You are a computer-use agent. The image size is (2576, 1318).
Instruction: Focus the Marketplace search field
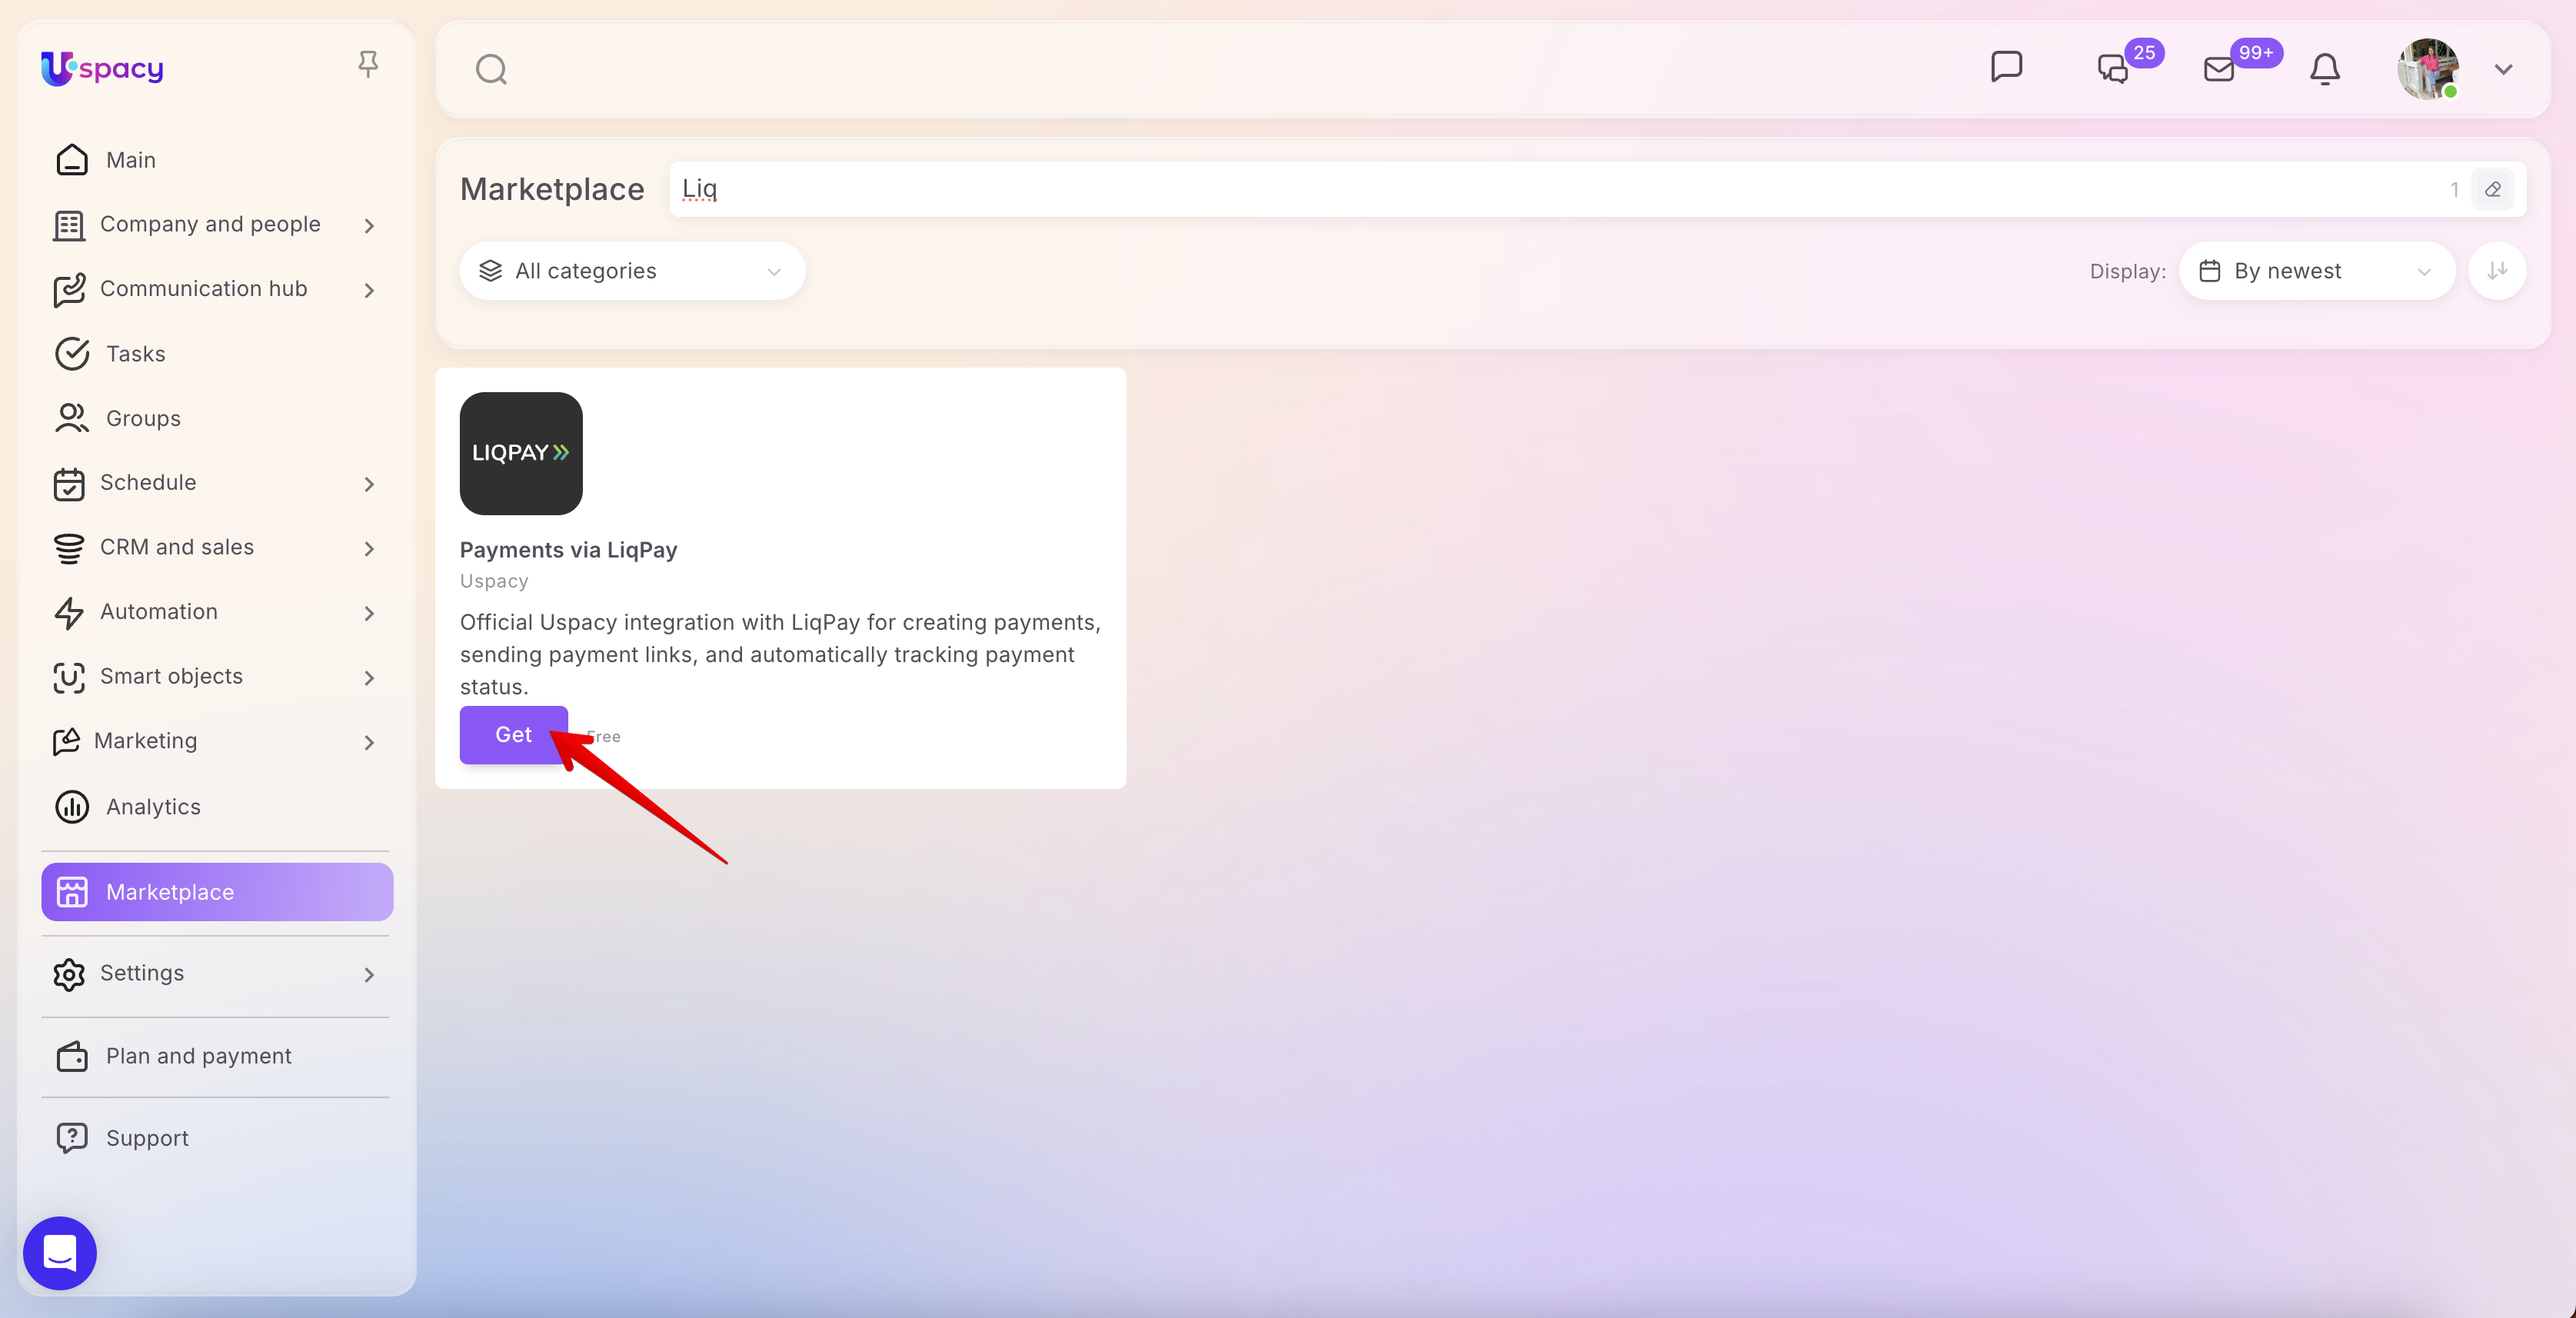coord(1560,189)
